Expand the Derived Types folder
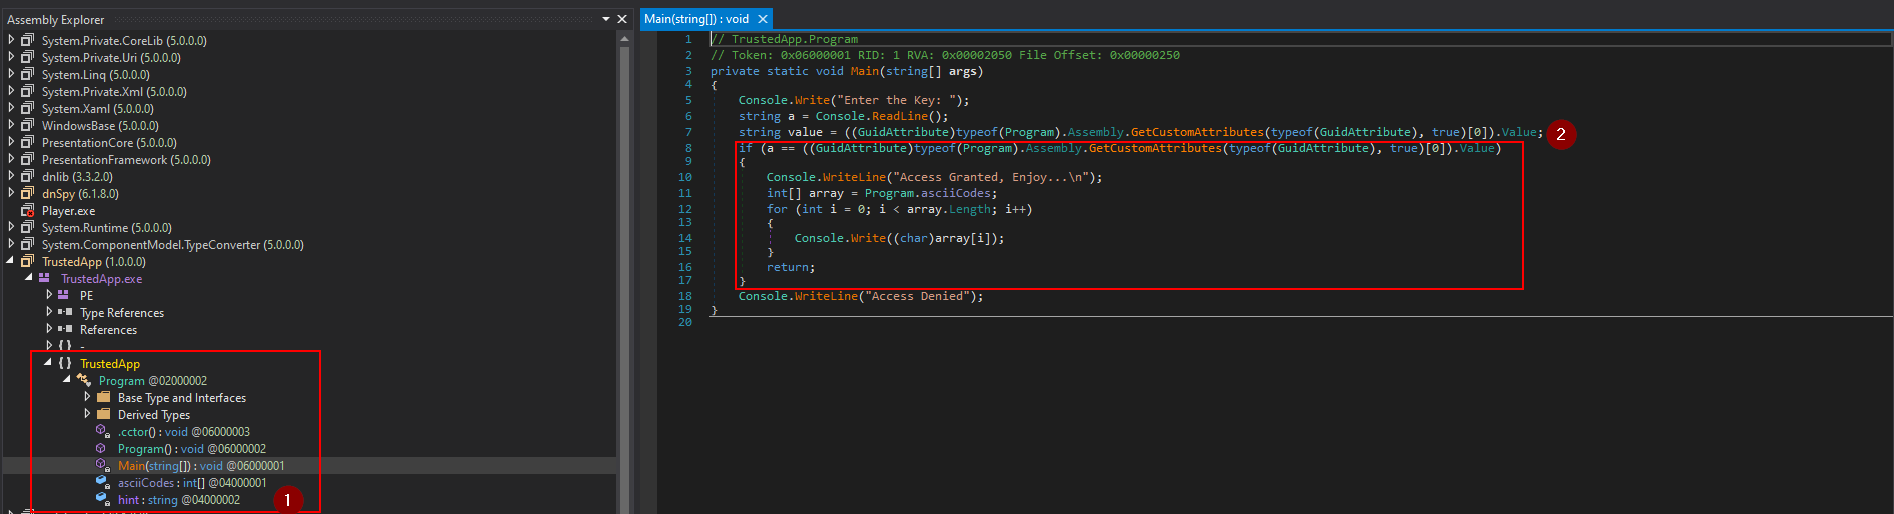This screenshot has width=1894, height=514. (87, 414)
